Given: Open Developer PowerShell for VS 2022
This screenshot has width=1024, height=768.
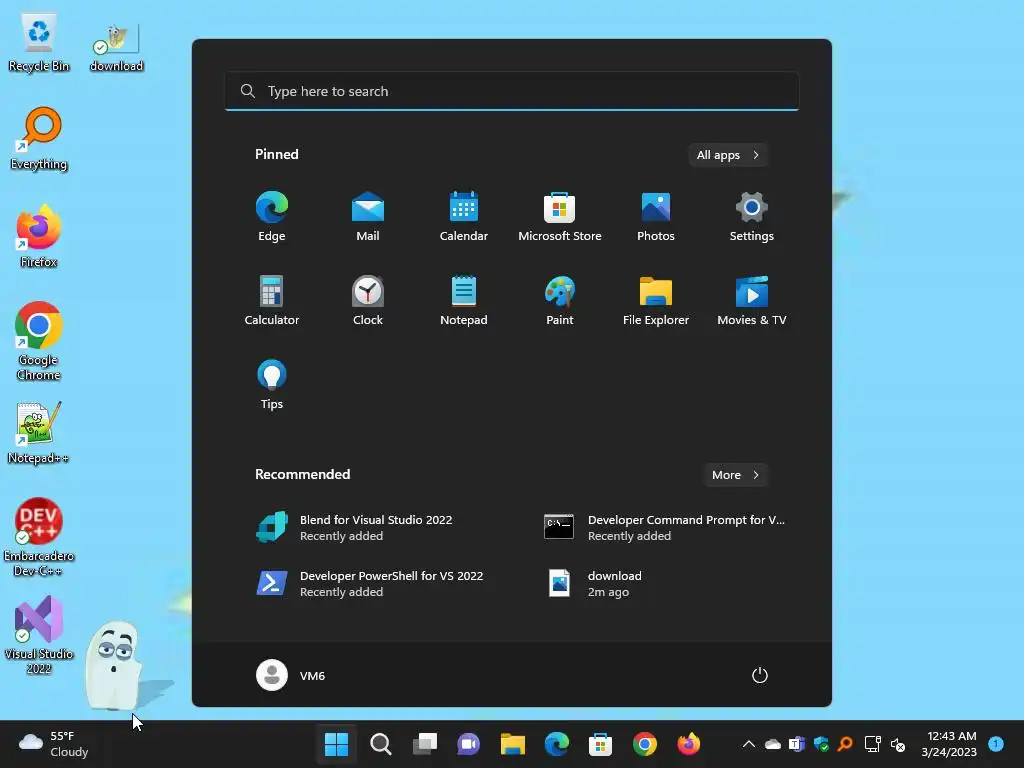Looking at the screenshot, I should click(368, 584).
